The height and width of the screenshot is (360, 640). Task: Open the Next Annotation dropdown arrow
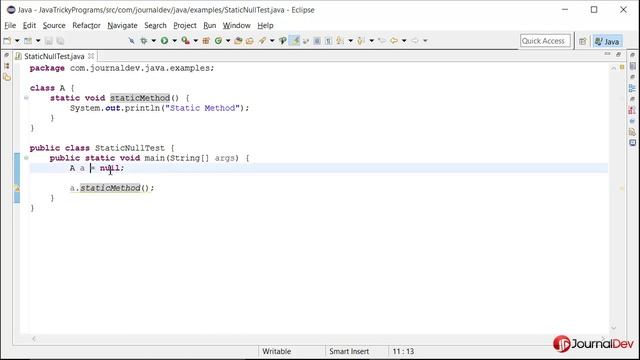(350, 41)
